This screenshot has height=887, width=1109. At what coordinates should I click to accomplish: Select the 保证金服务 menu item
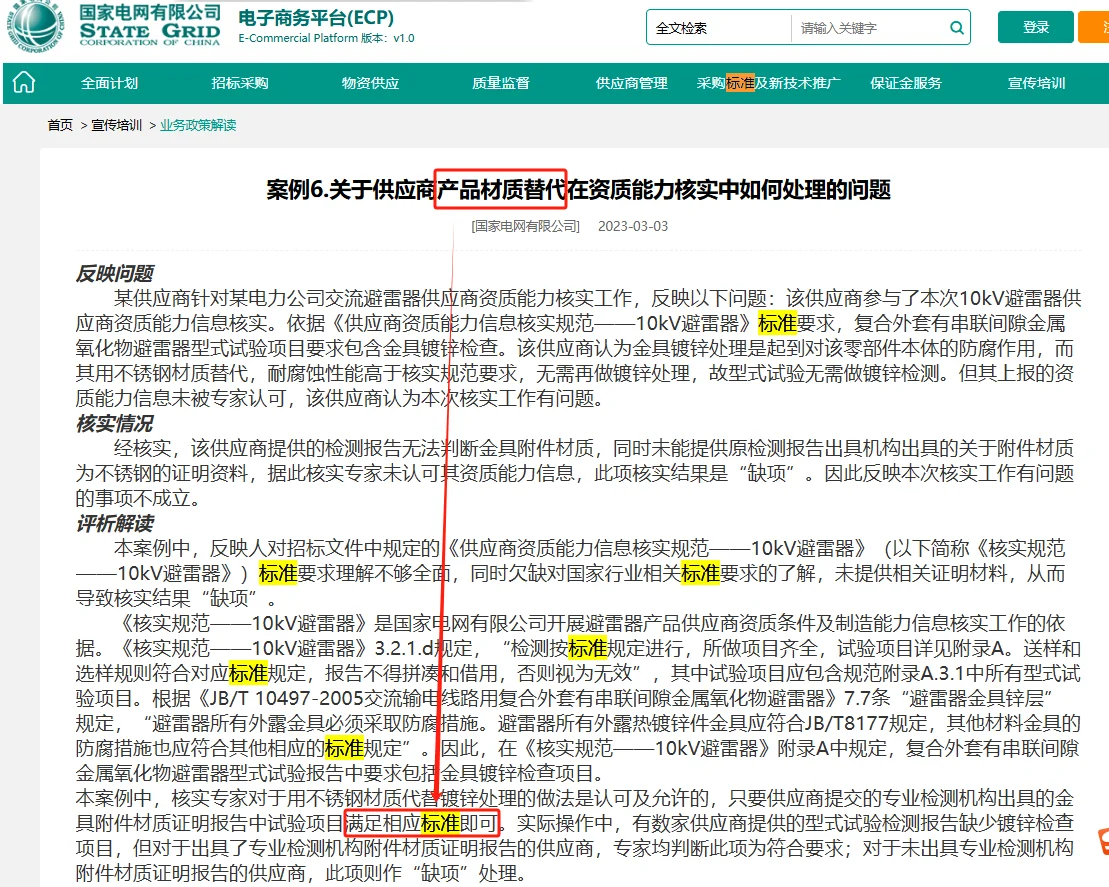pos(904,85)
